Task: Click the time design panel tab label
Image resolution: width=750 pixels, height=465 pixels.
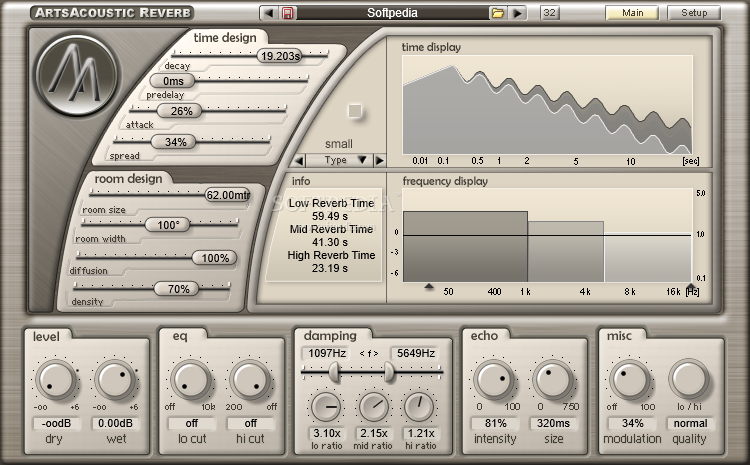Action: point(225,38)
